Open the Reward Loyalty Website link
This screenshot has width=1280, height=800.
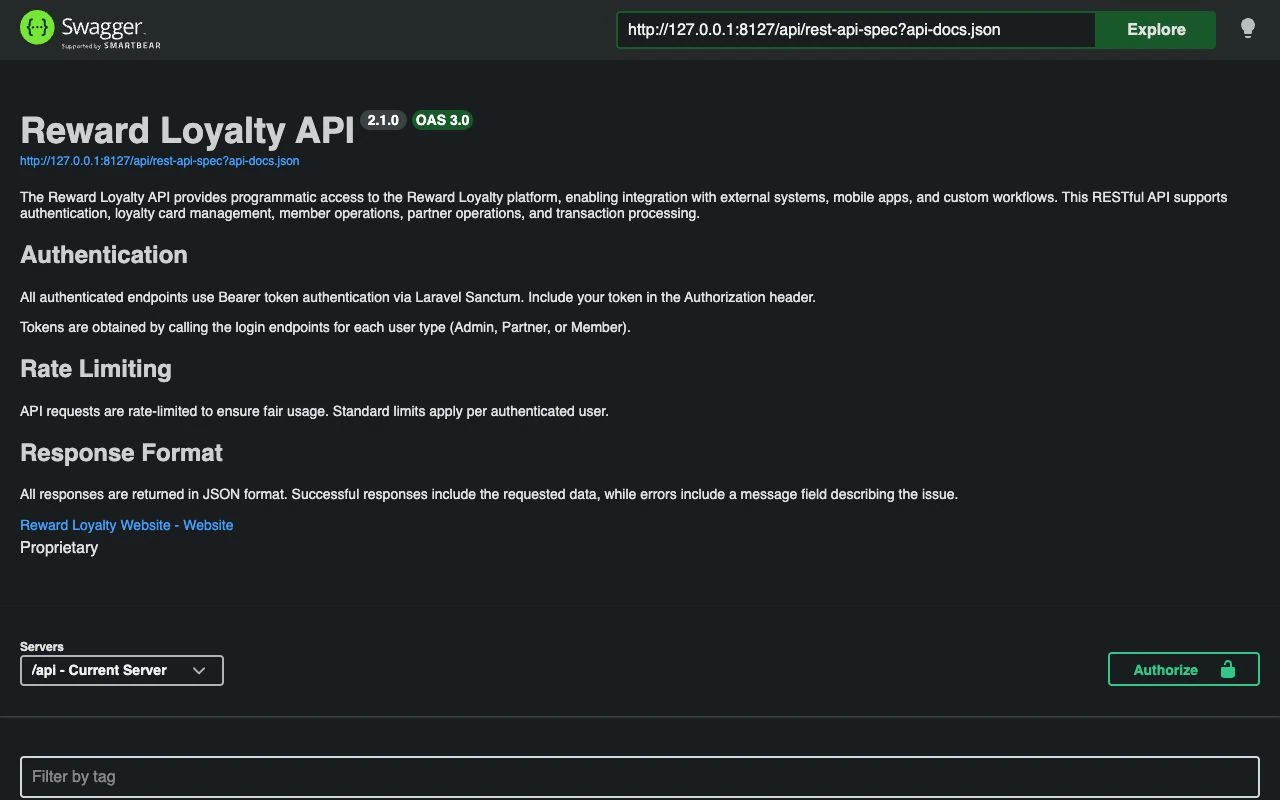[x=126, y=525]
